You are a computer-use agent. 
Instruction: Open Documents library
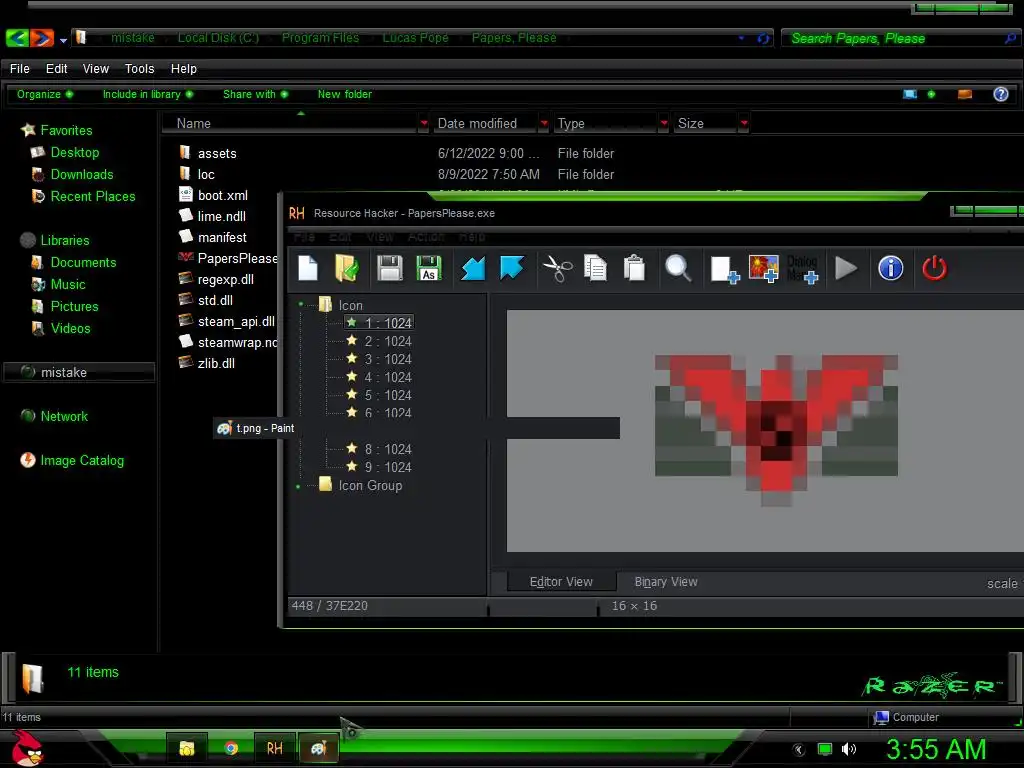point(74,263)
